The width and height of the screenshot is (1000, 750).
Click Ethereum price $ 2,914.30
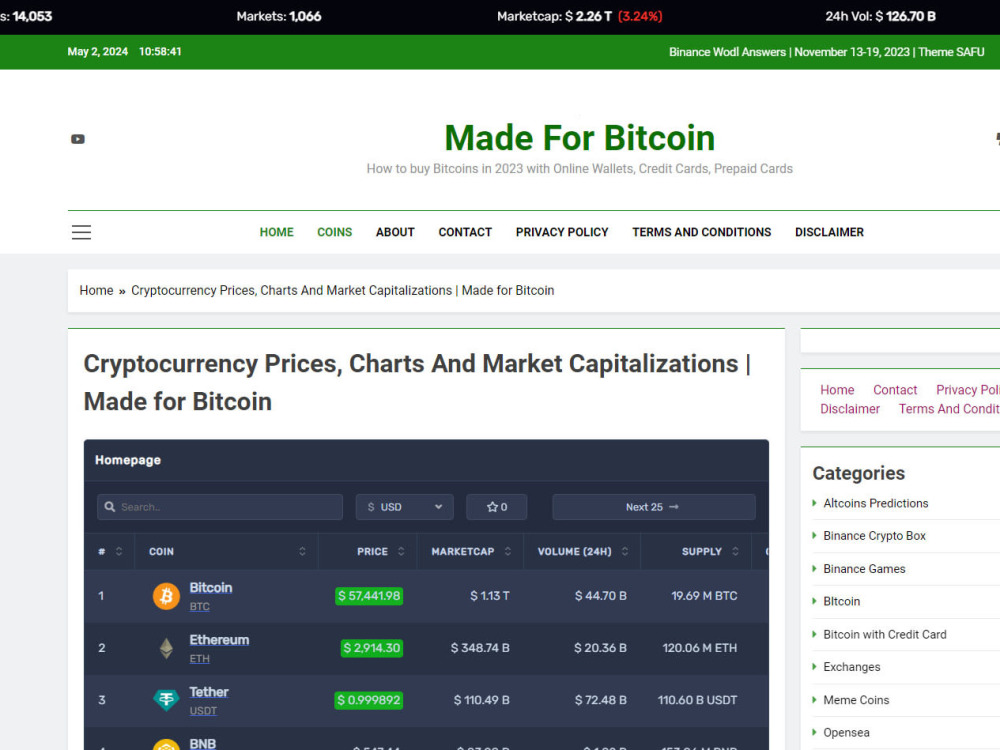pos(372,649)
